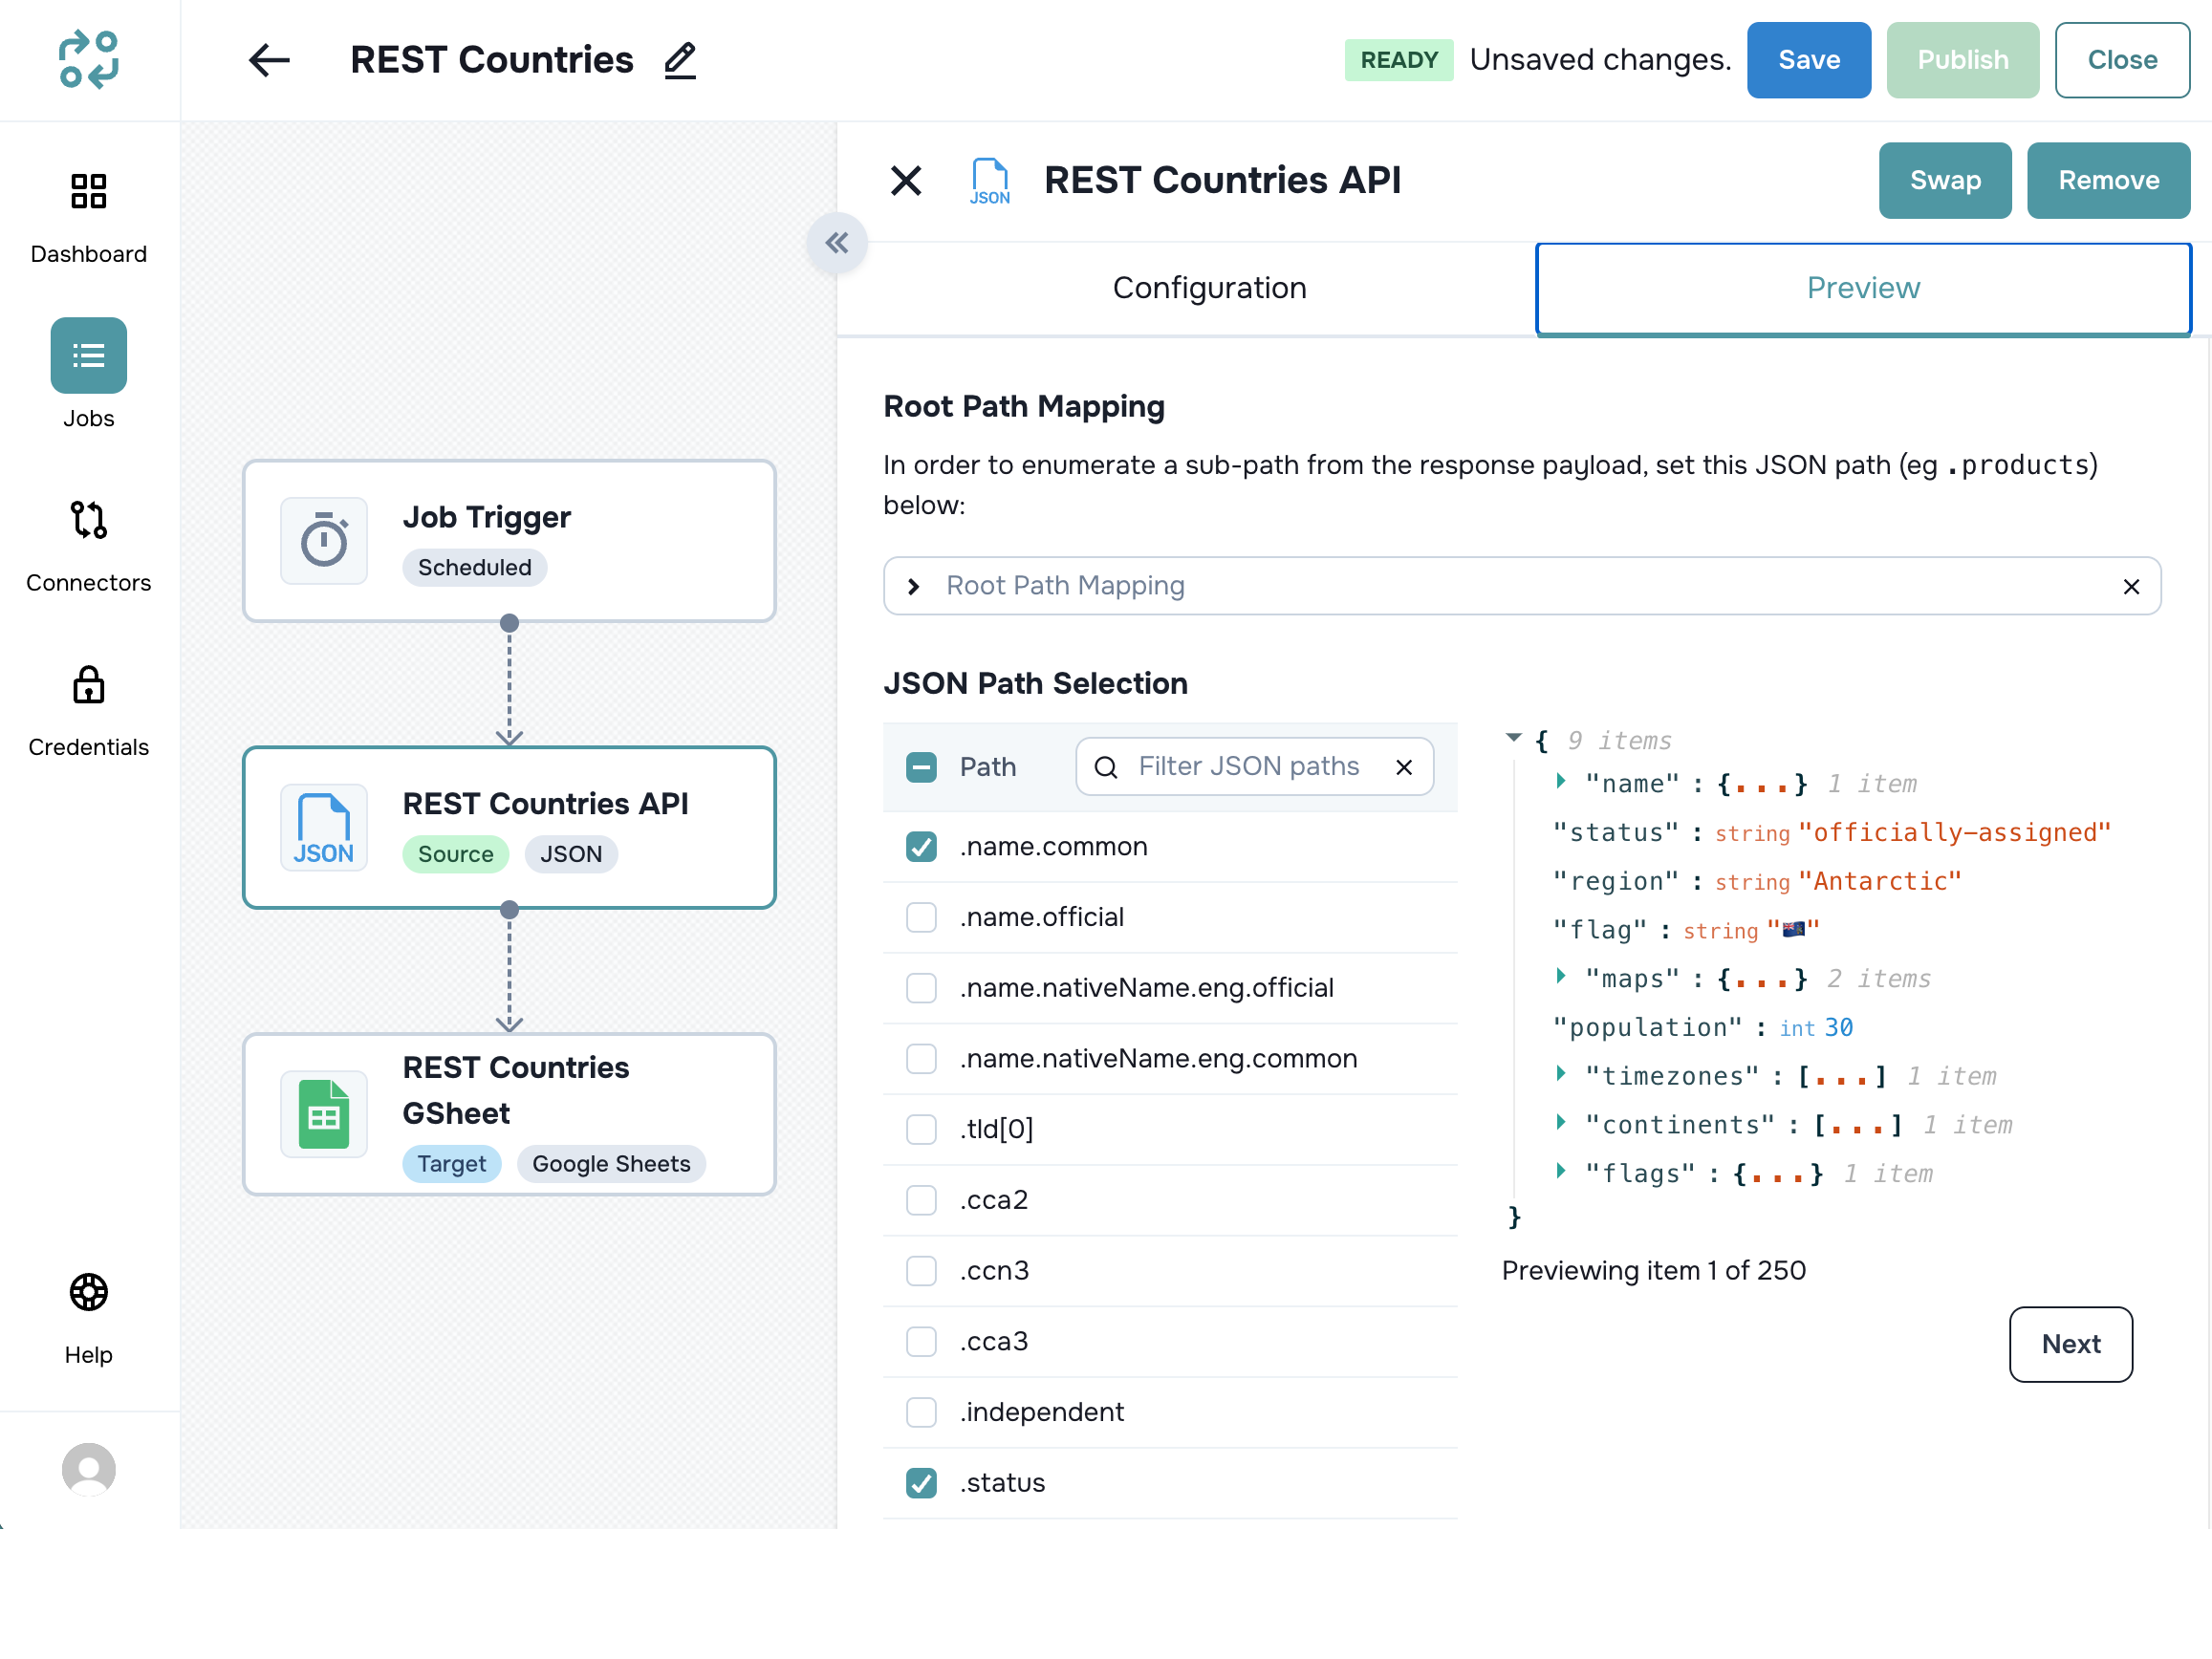2212x1659 pixels.
Task: Open the Connectors sidebar icon
Action: tap(89, 520)
